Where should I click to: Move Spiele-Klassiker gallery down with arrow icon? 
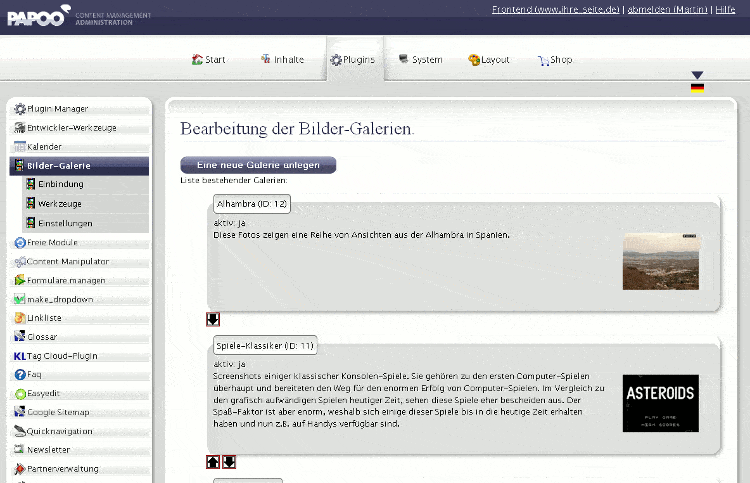pyautogui.click(x=229, y=462)
